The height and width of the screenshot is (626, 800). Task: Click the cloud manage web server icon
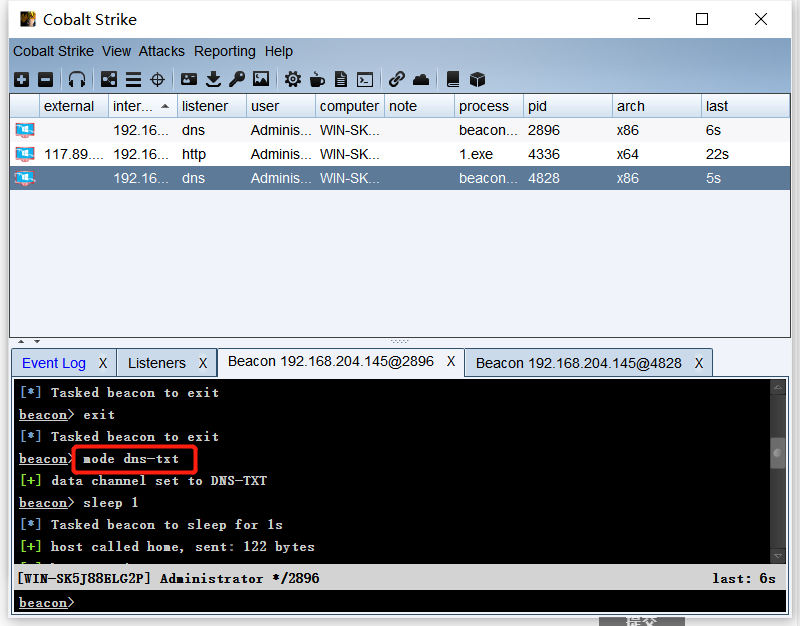click(421, 80)
